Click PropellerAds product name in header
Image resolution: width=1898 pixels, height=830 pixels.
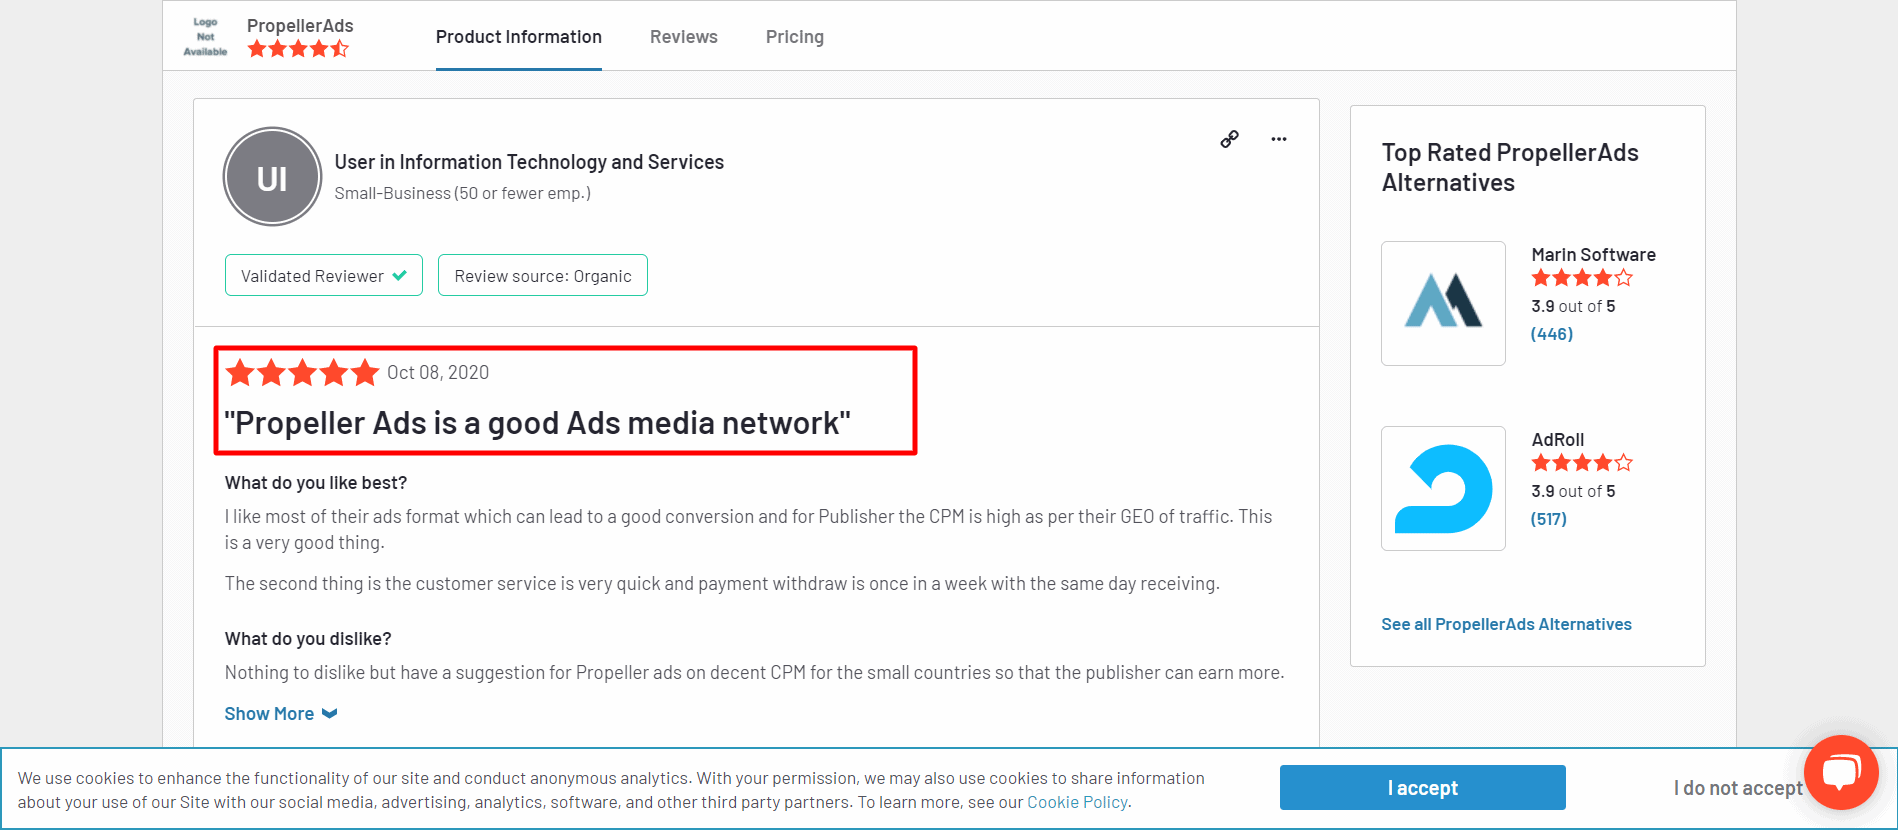click(x=300, y=25)
